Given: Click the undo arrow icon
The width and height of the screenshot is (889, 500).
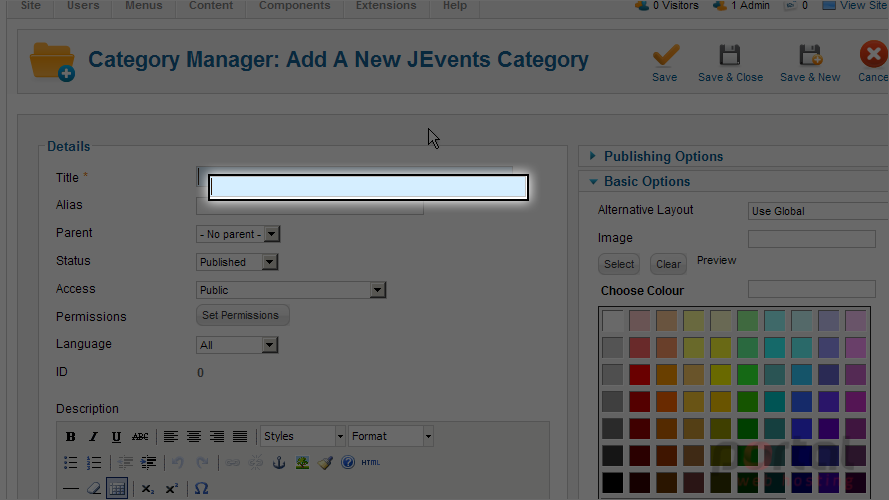Looking at the screenshot, I should (x=178, y=463).
